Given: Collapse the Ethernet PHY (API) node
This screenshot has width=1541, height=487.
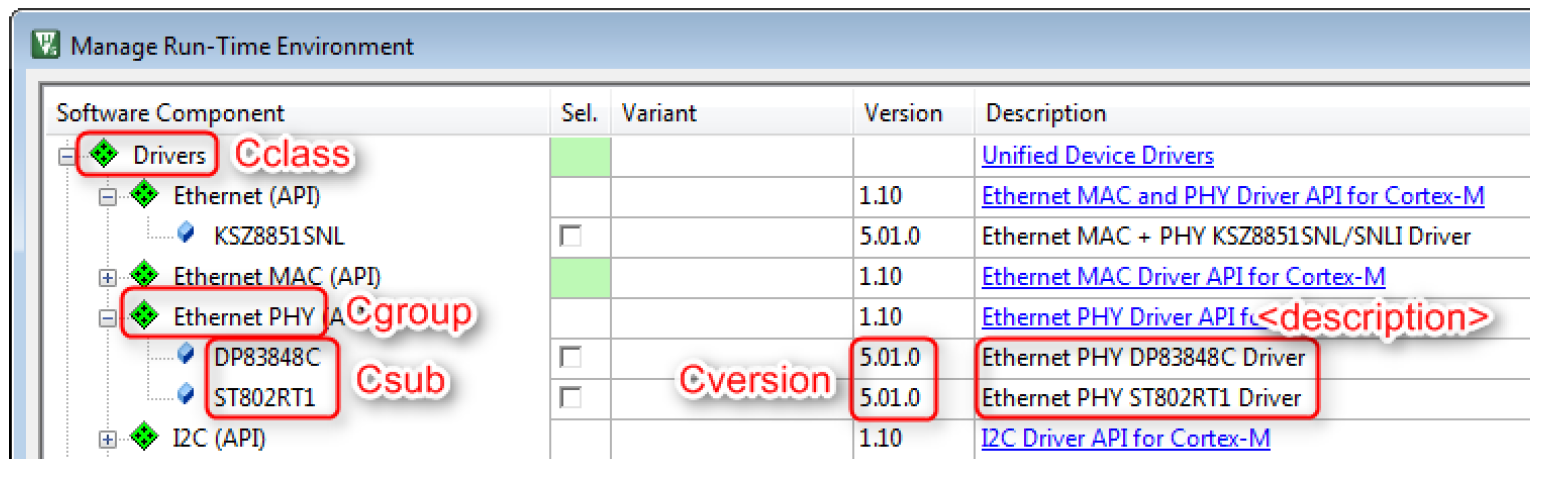Looking at the screenshot, I should [108, 317].
